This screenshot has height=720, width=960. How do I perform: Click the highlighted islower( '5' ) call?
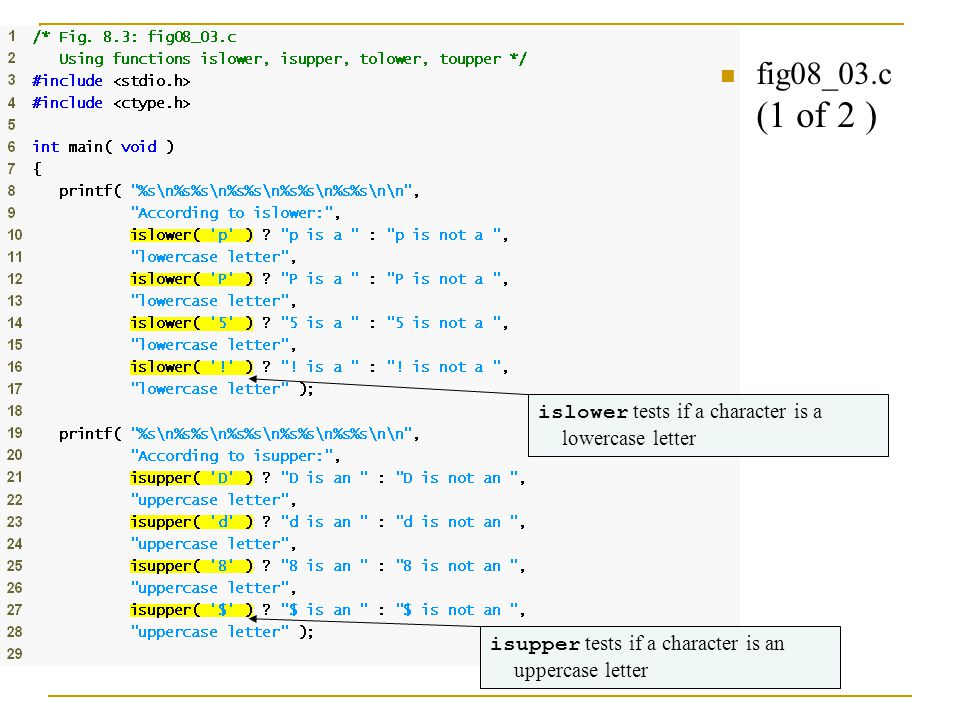(x=191, y=323)
